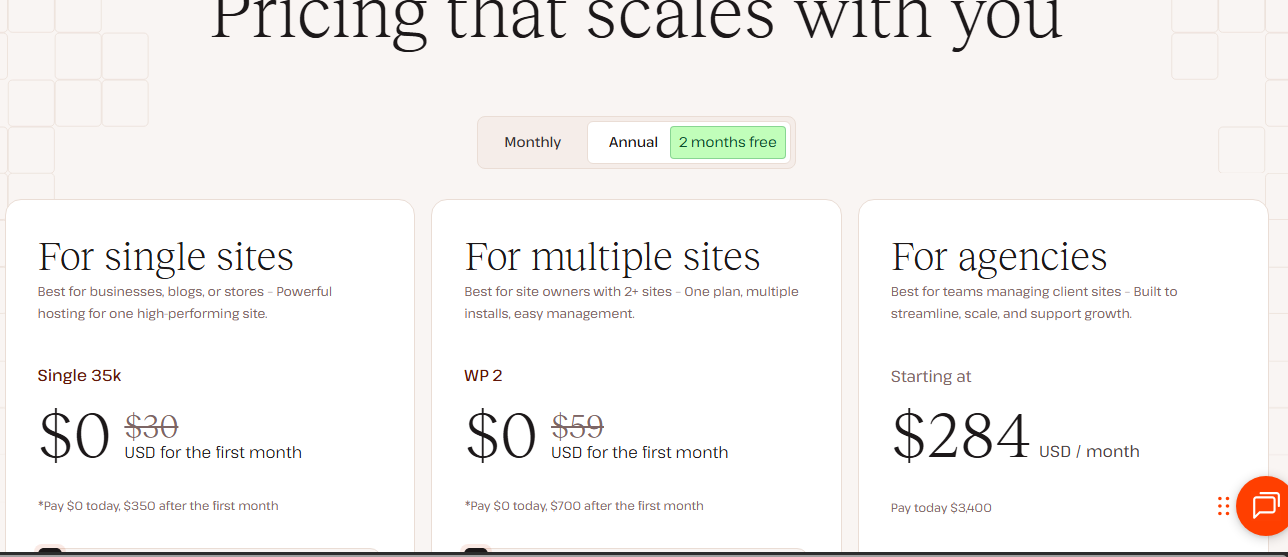This screenshot has height=557, width=1288.
Task: Select the 'WP 2' plan label
Action: (x=483, y=376)
